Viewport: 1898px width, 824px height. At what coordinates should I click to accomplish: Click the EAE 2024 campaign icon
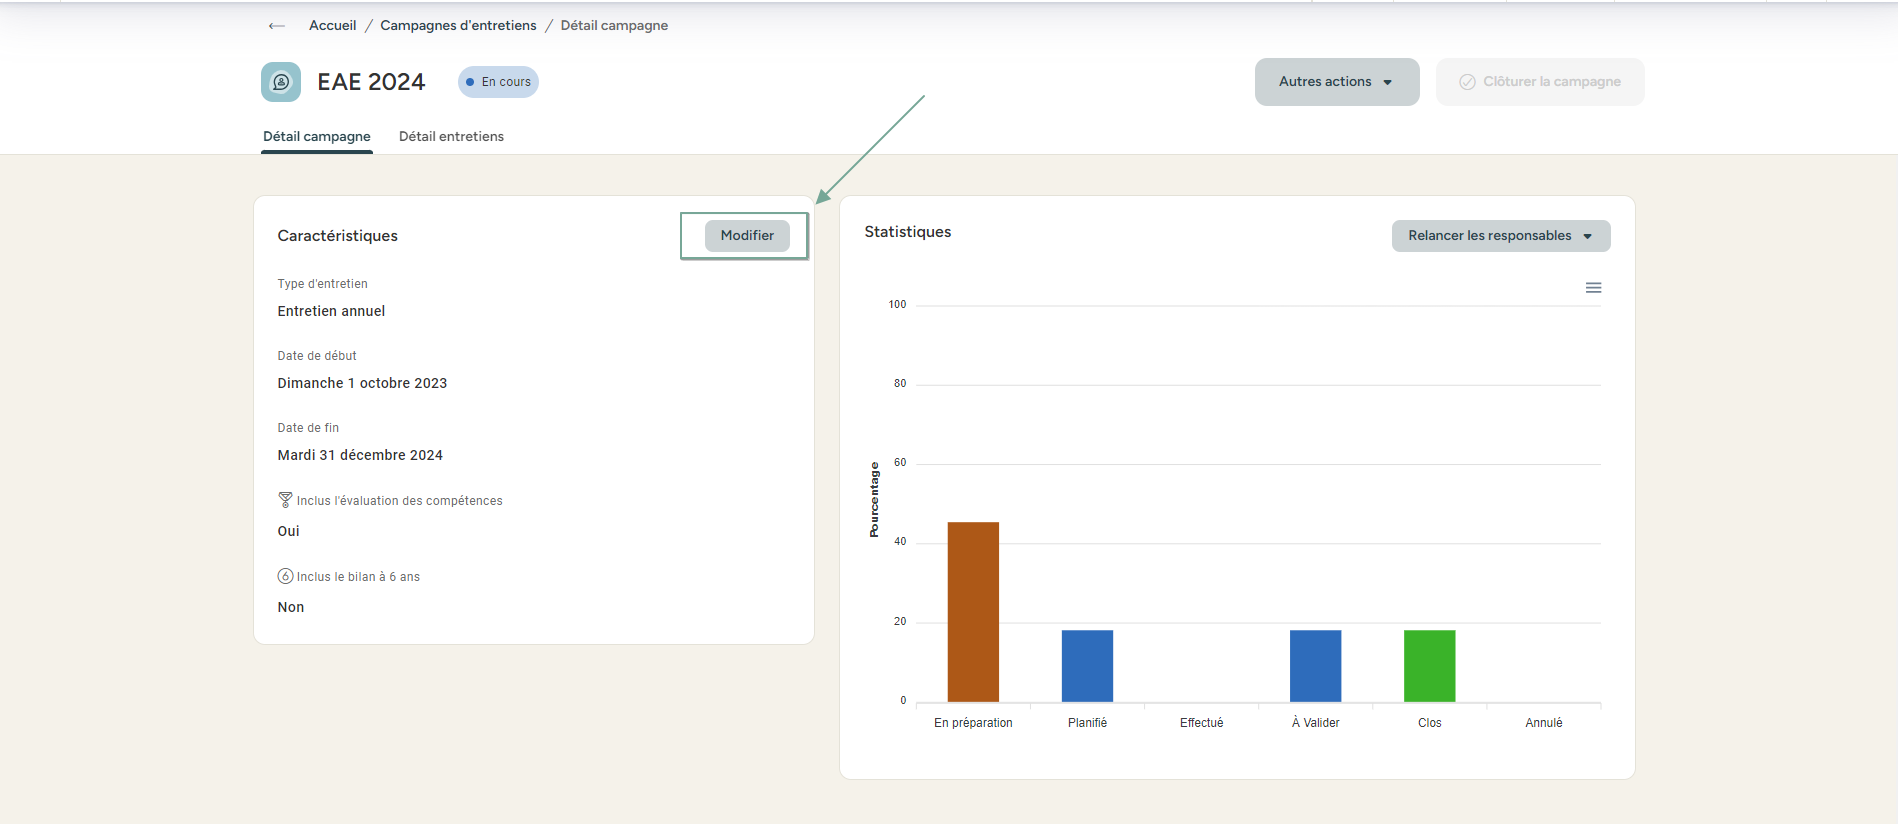pos(281,82)
